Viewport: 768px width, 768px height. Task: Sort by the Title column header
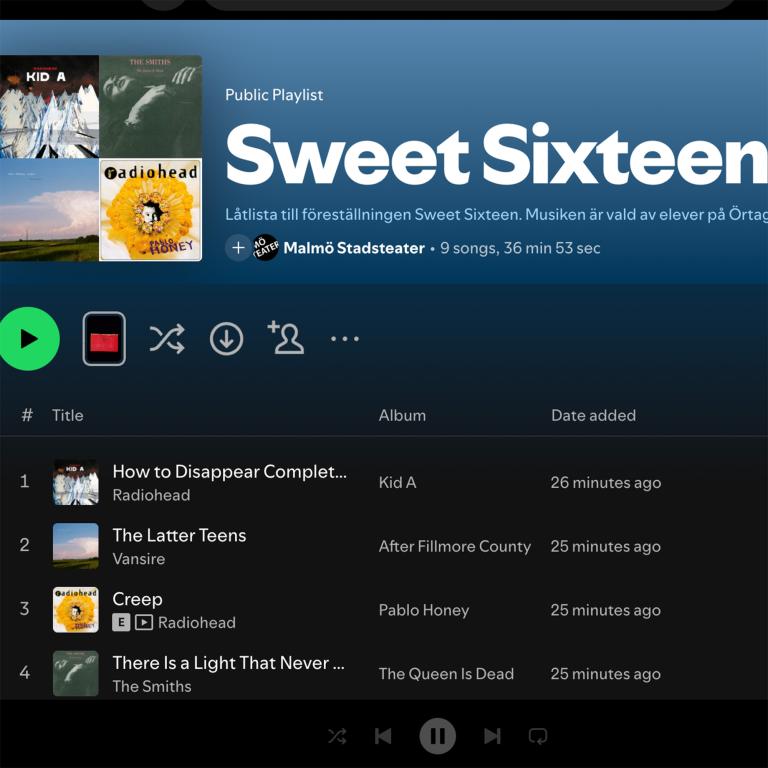(68, 415)
